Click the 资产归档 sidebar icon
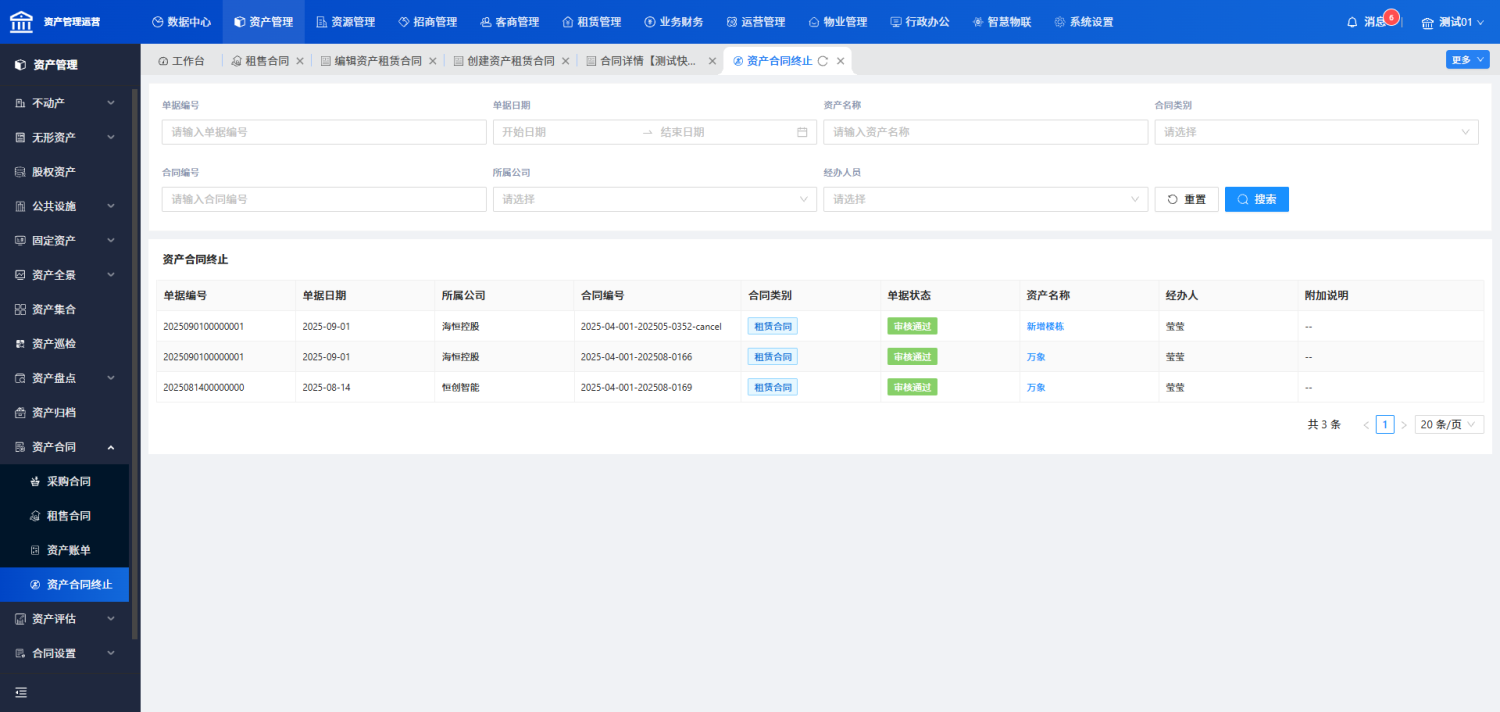 [x=21, y=412]
